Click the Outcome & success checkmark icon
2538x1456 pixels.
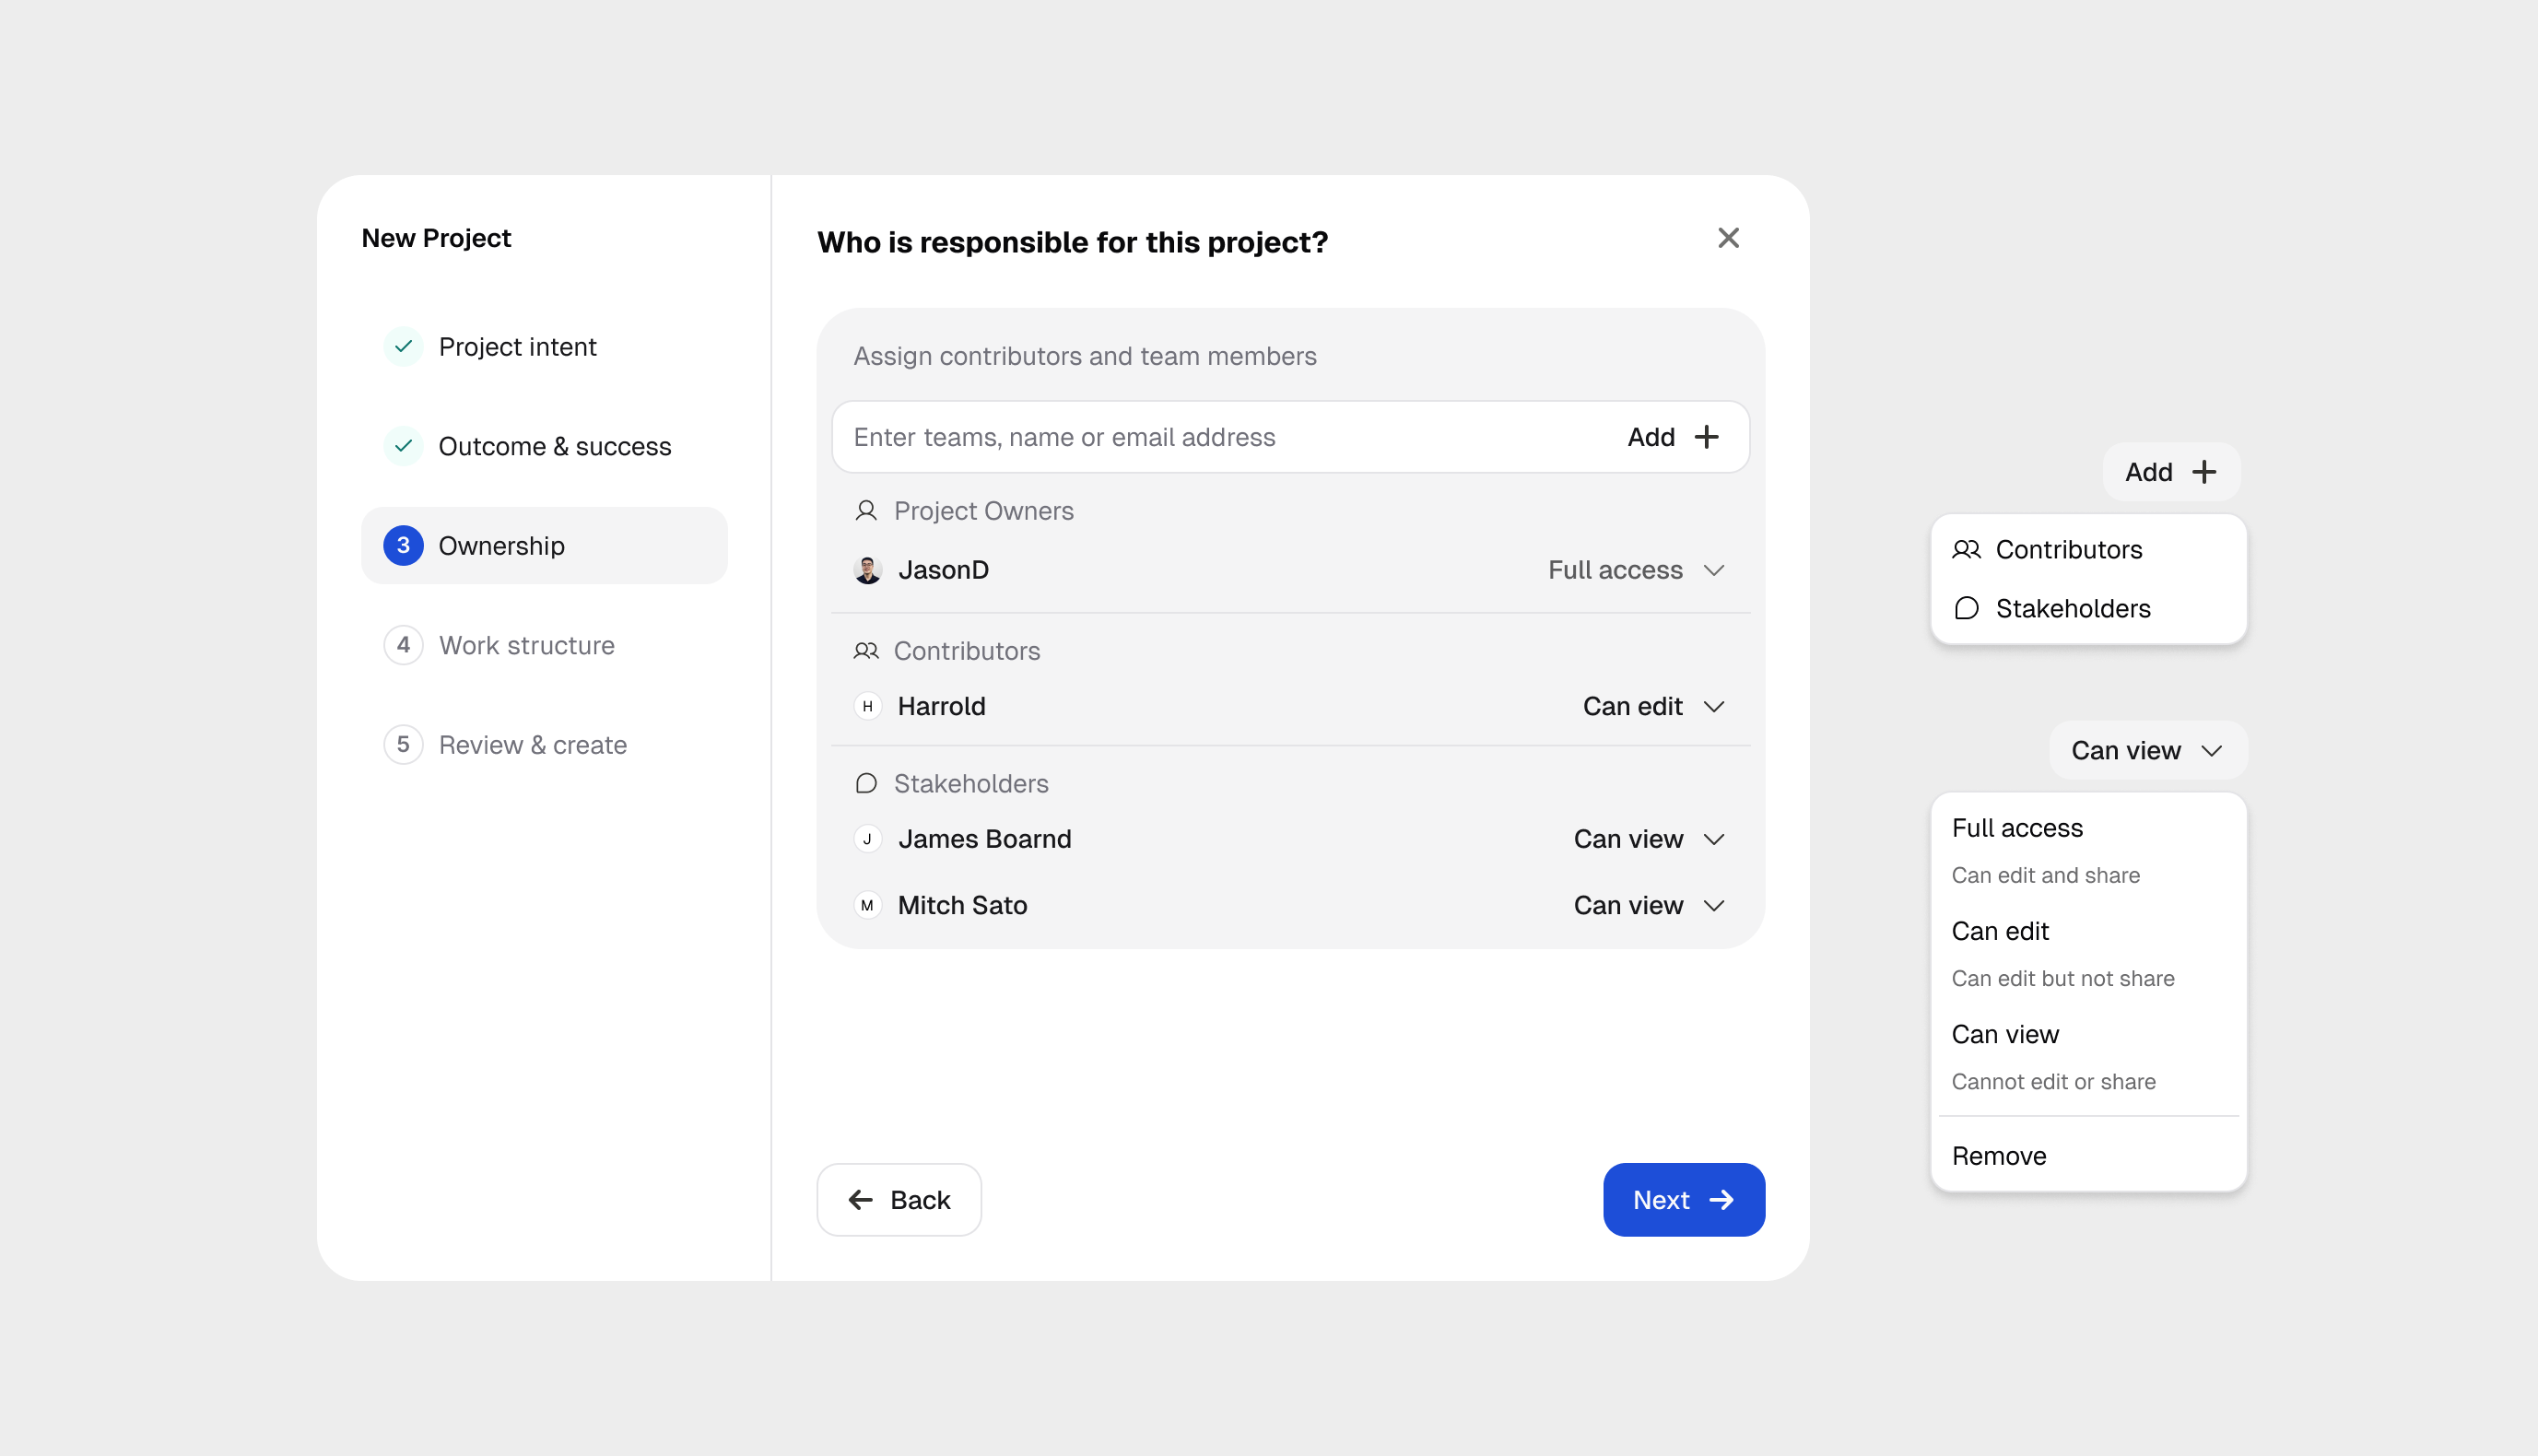click(x=403, y=446)
